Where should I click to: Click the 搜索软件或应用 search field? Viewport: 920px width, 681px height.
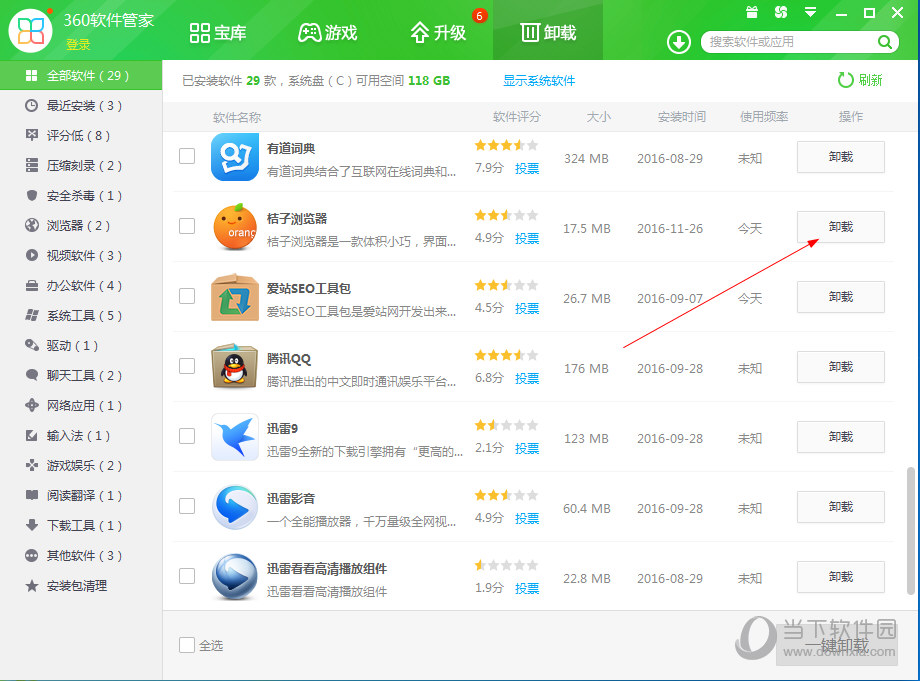click(x=790, y=42)
